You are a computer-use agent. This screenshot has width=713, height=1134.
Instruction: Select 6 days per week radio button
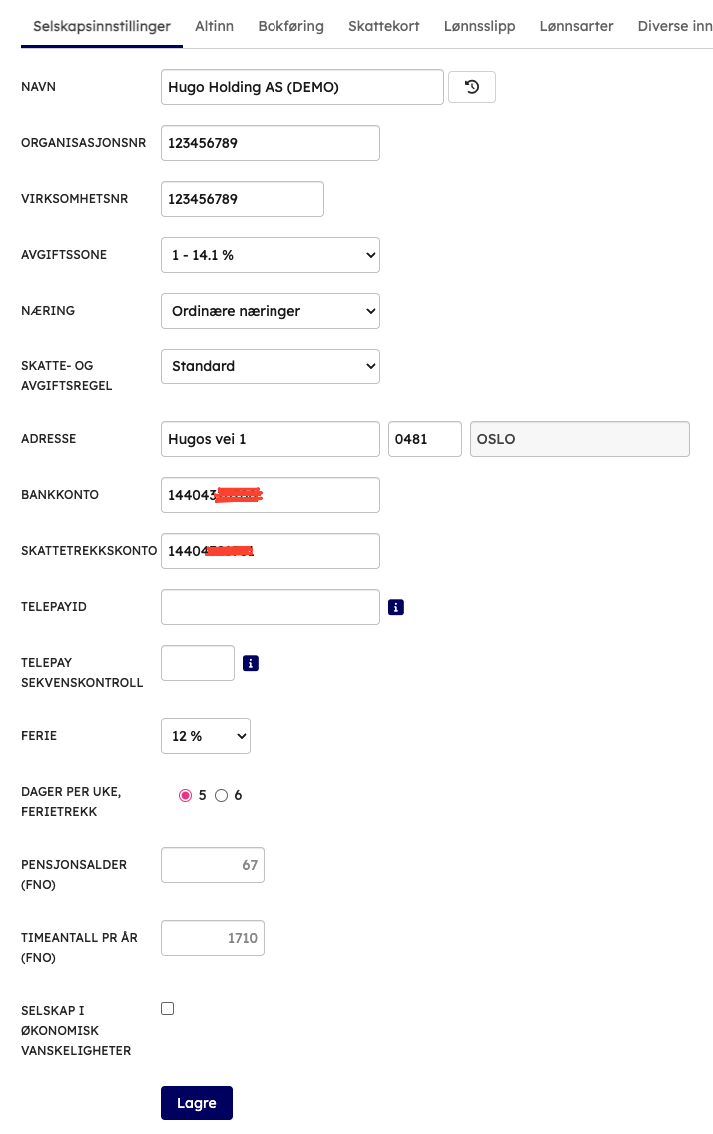(222, 795)
